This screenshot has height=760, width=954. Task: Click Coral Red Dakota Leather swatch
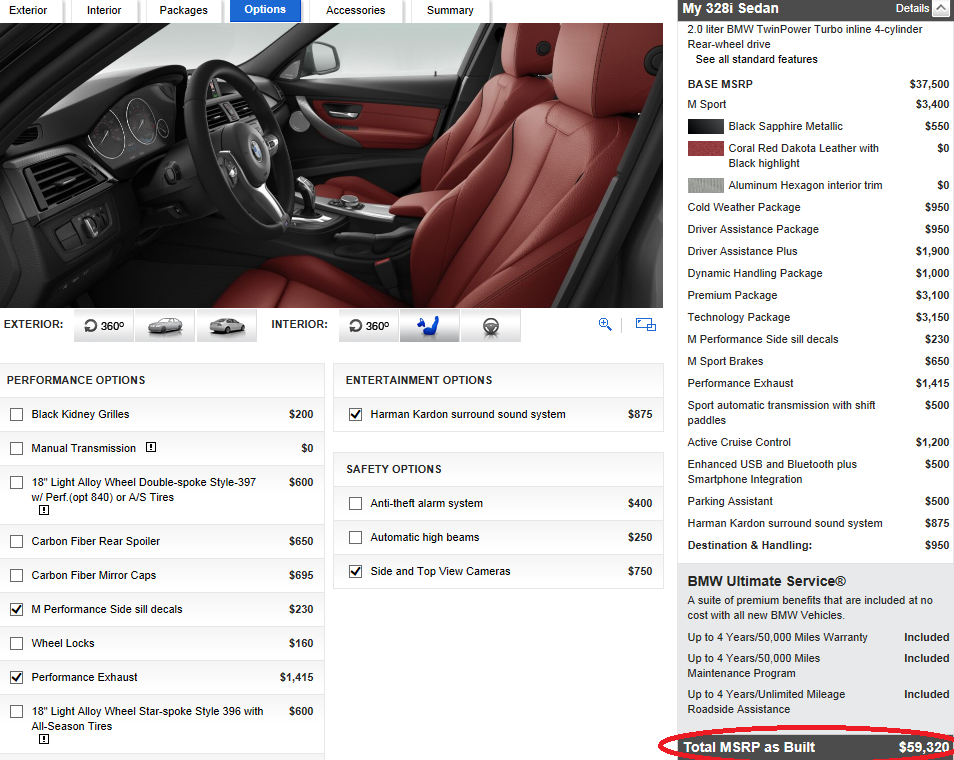point(706,148)
